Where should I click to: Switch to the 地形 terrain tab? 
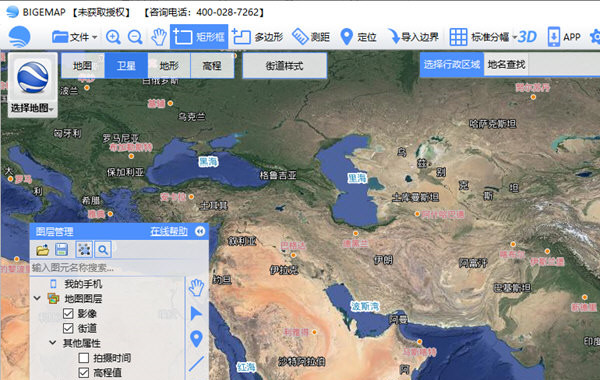[x=169, y=65]
